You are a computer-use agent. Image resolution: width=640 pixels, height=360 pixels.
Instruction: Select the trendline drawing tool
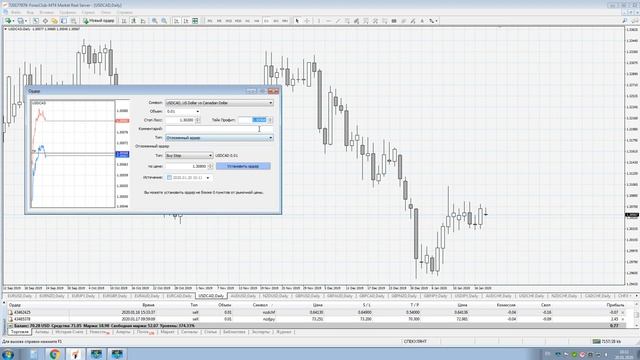tap(338, 21)
